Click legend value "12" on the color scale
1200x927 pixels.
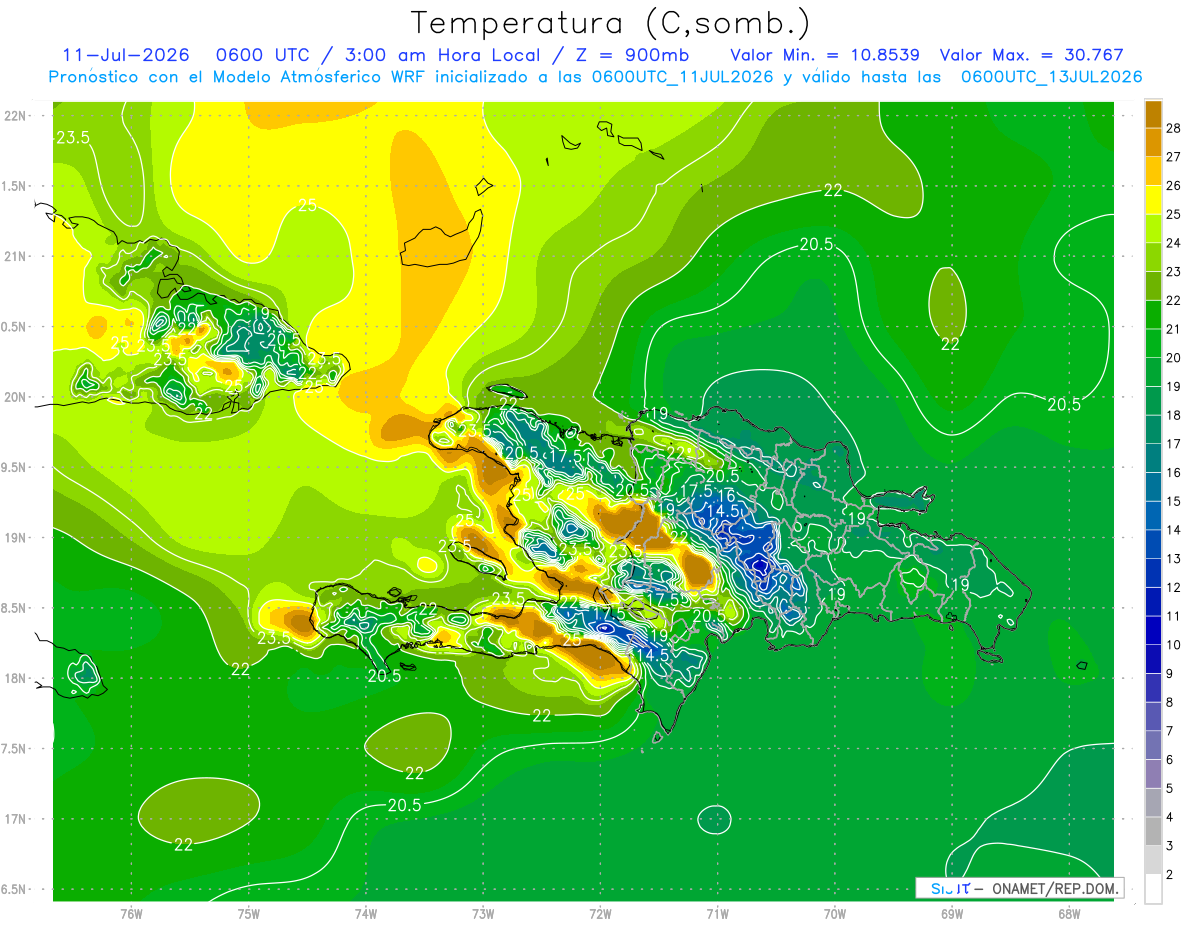point(1175,588)
